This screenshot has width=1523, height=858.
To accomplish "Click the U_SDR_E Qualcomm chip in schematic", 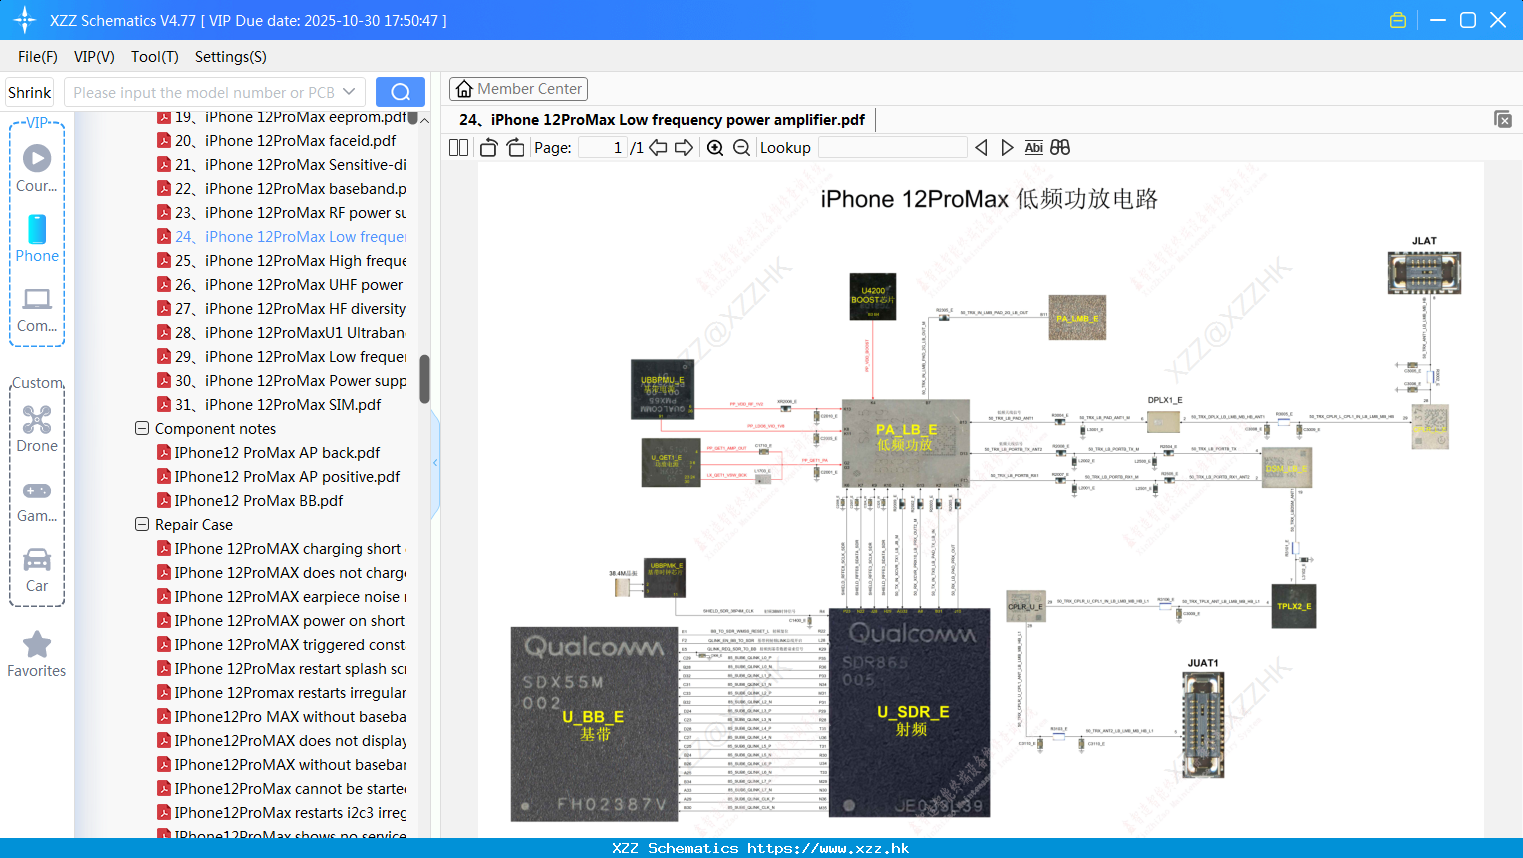I will [911, 713].
